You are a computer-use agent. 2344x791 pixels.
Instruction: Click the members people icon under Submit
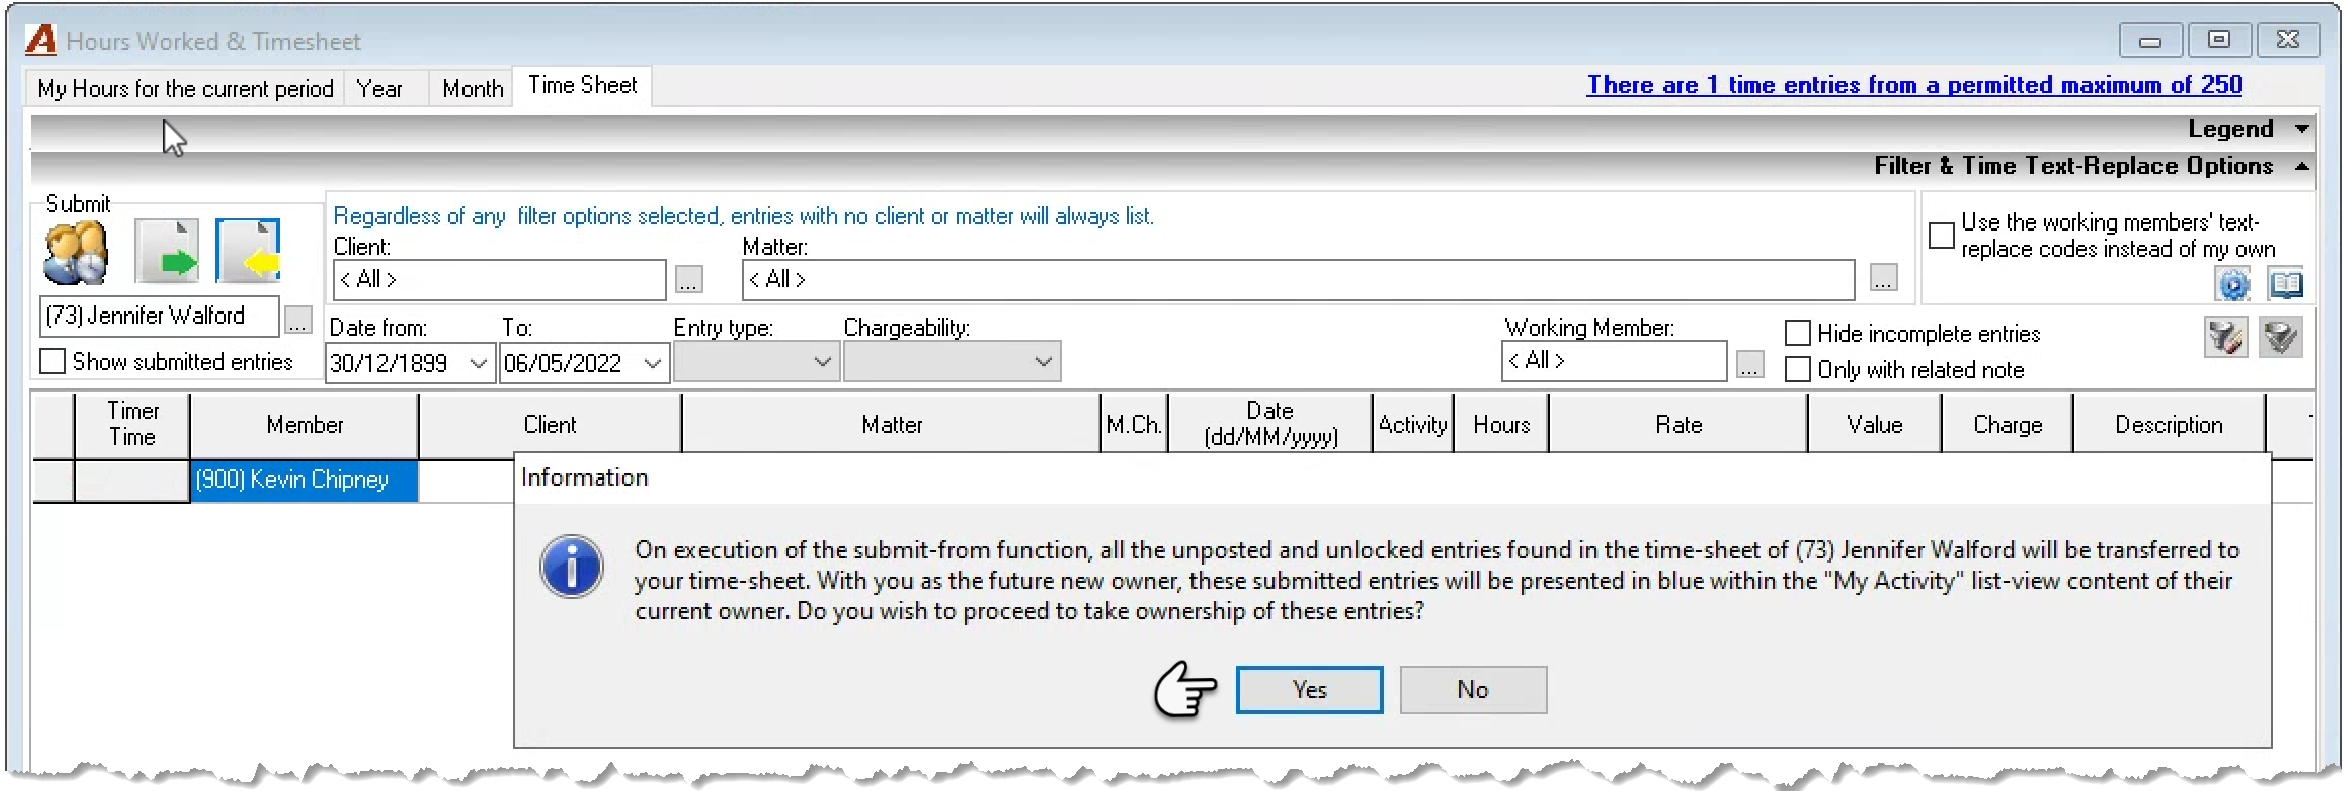76,252
